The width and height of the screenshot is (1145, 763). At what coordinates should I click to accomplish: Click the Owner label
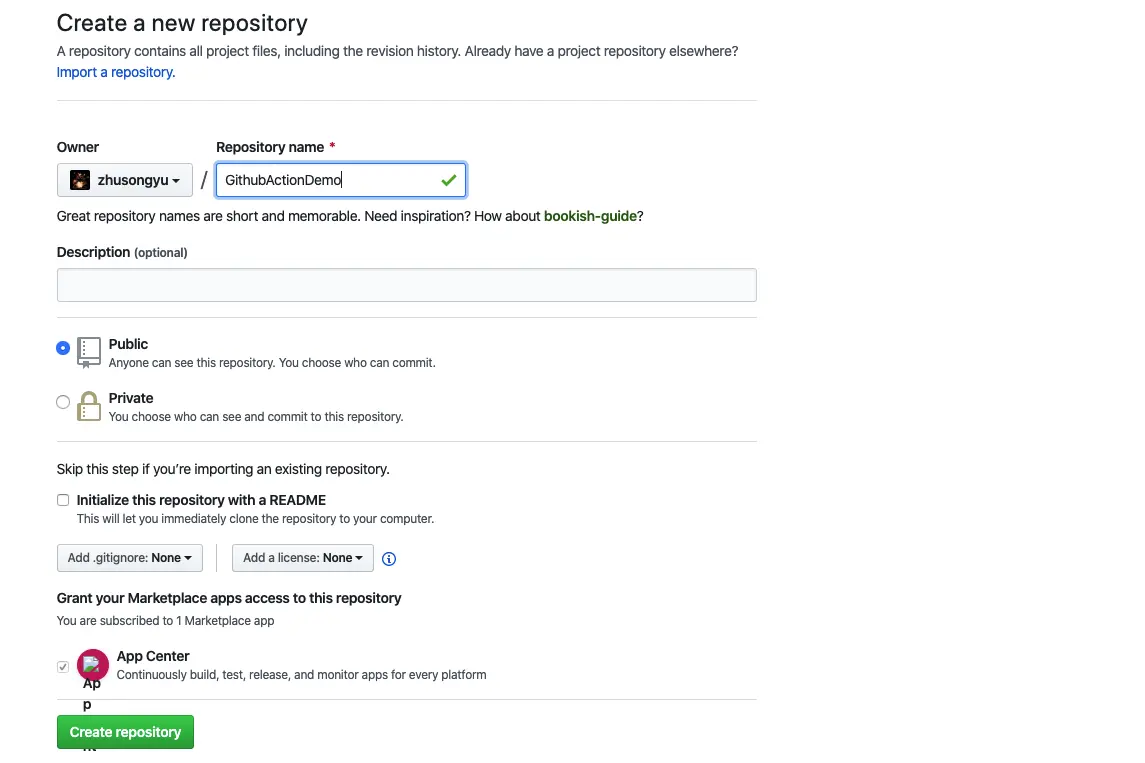[x=77, y=147]
